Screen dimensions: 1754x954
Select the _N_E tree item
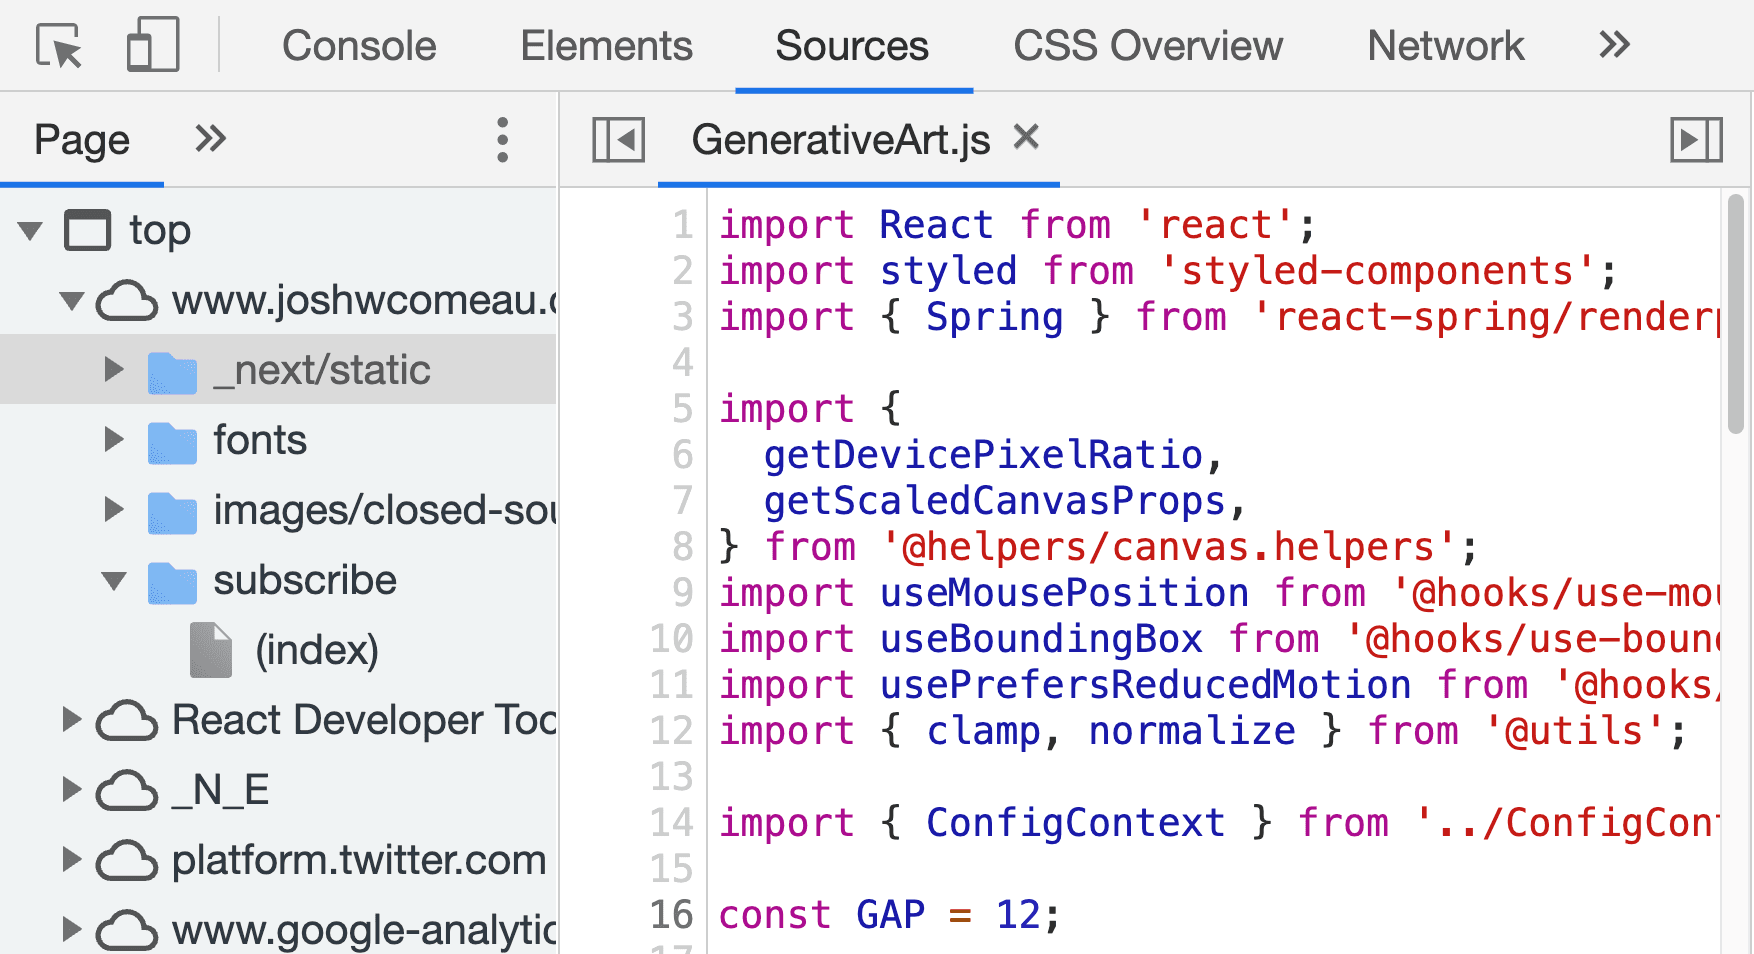point(219,789)
